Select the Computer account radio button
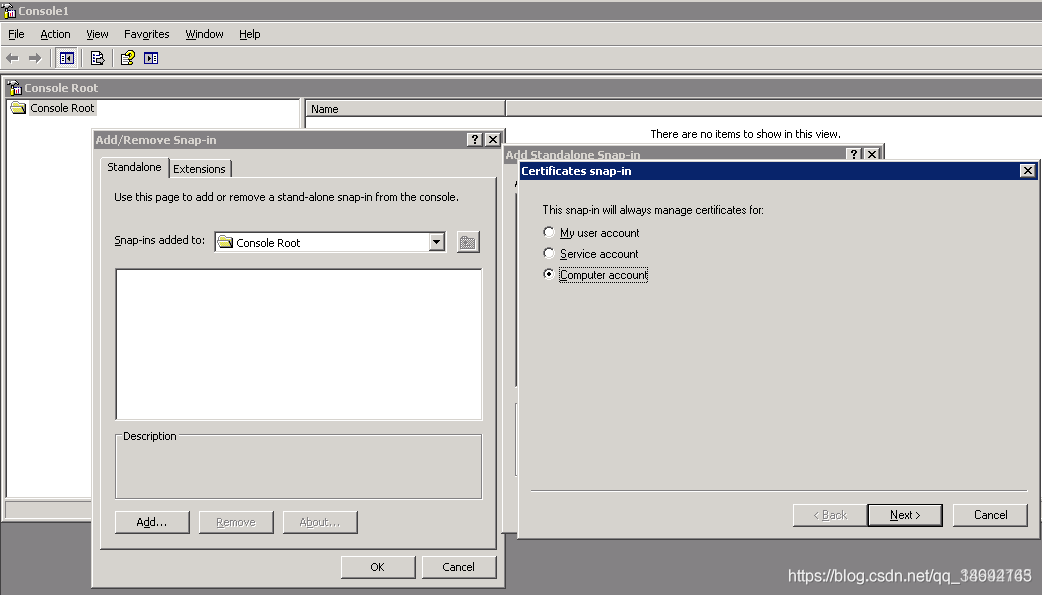Viewport: 1042px width, 595px height. 549,274
